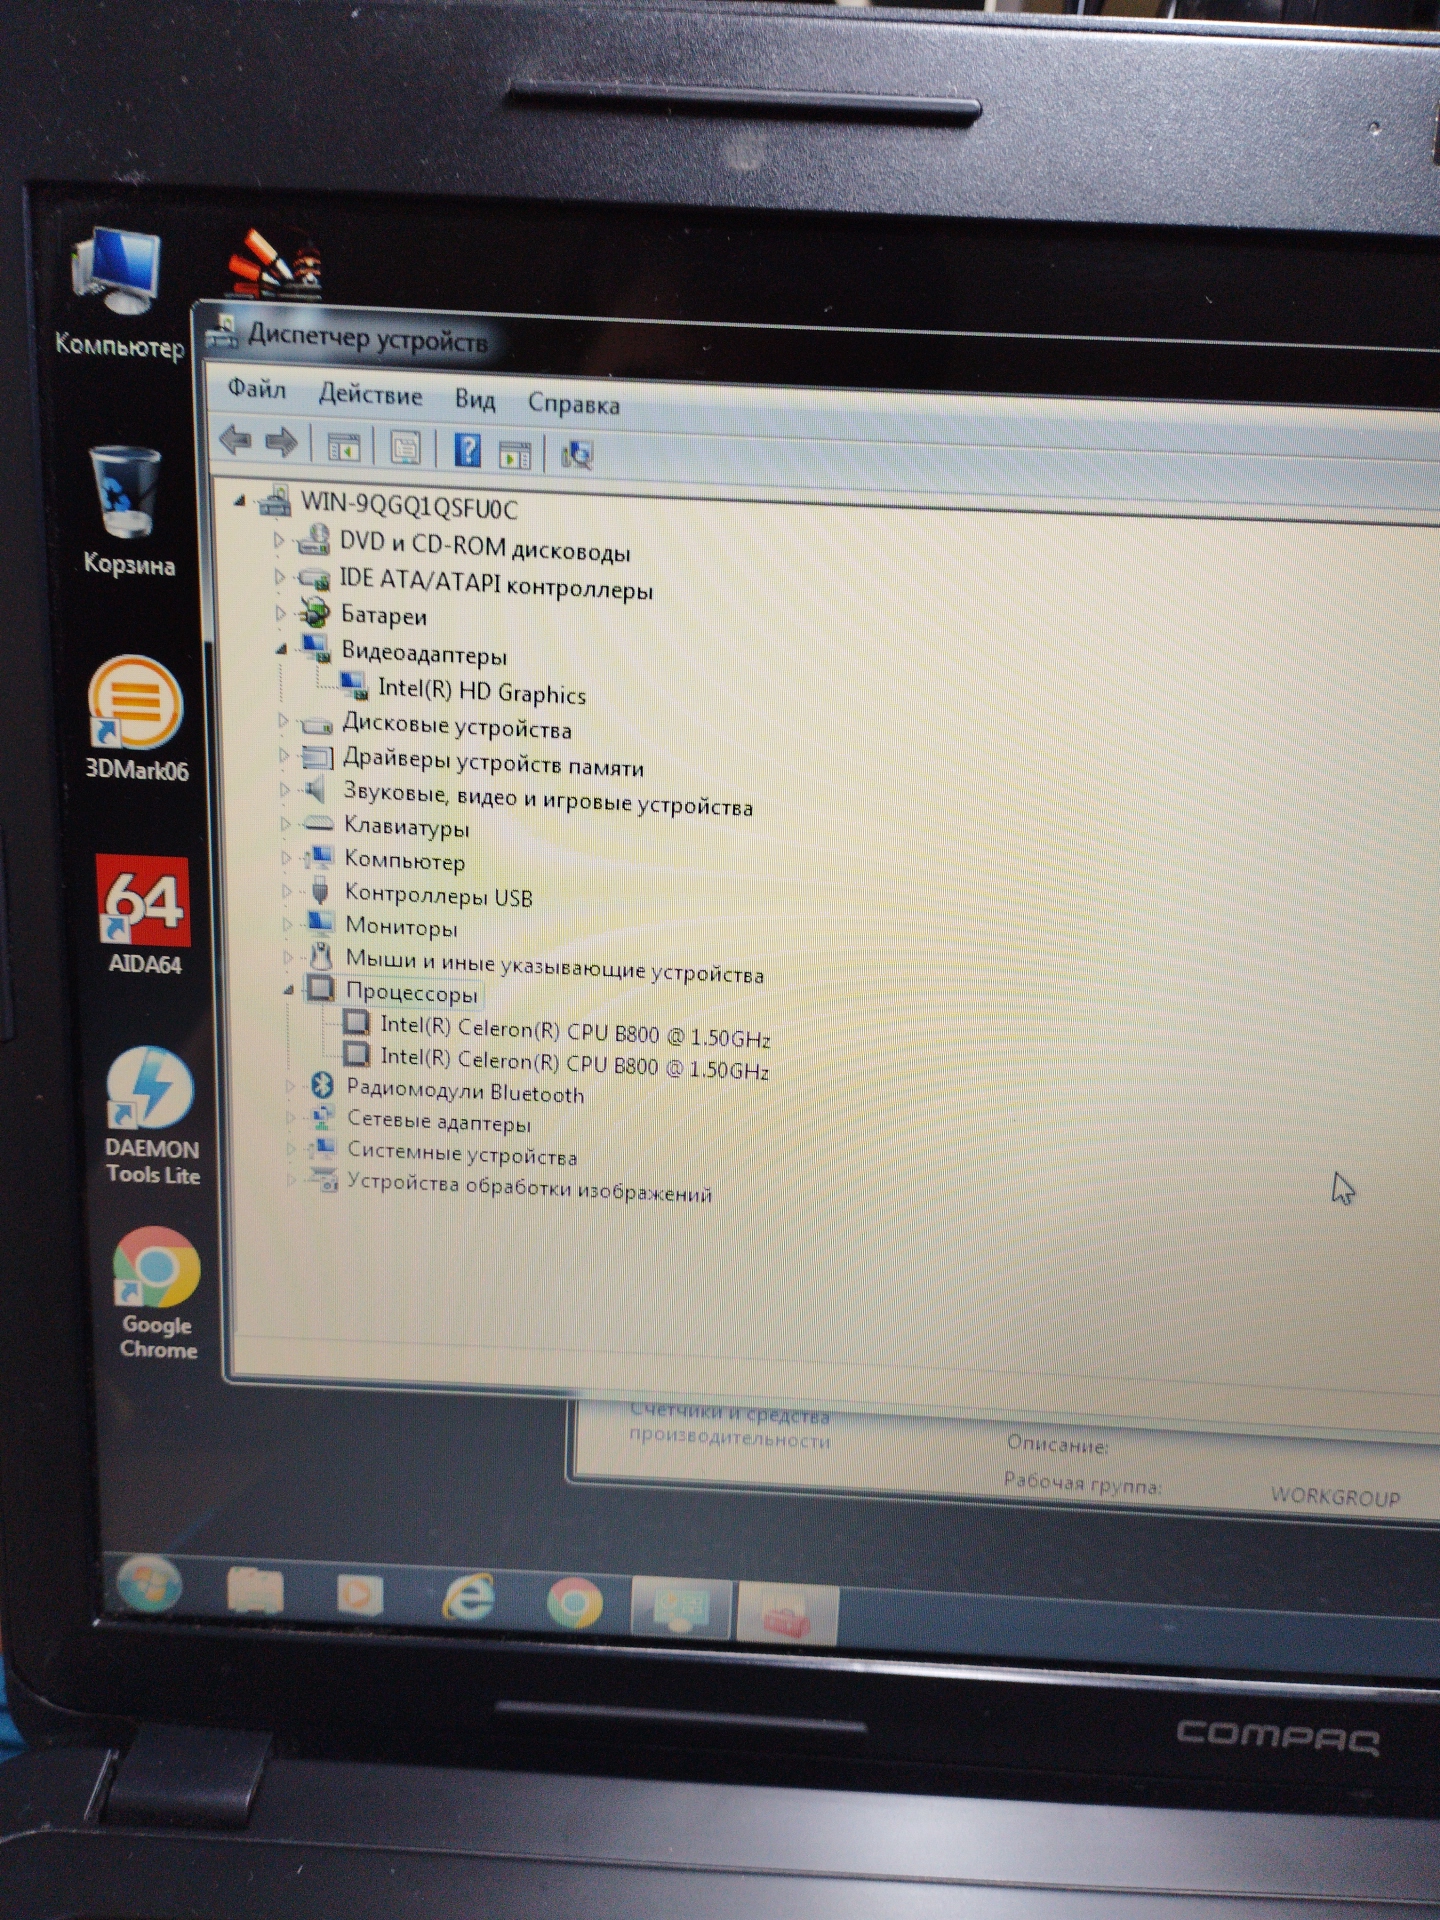Screen dimensions: 1440x1920
Task: Open Chrome from the taskbar
Action: [x=575, y=1603]
